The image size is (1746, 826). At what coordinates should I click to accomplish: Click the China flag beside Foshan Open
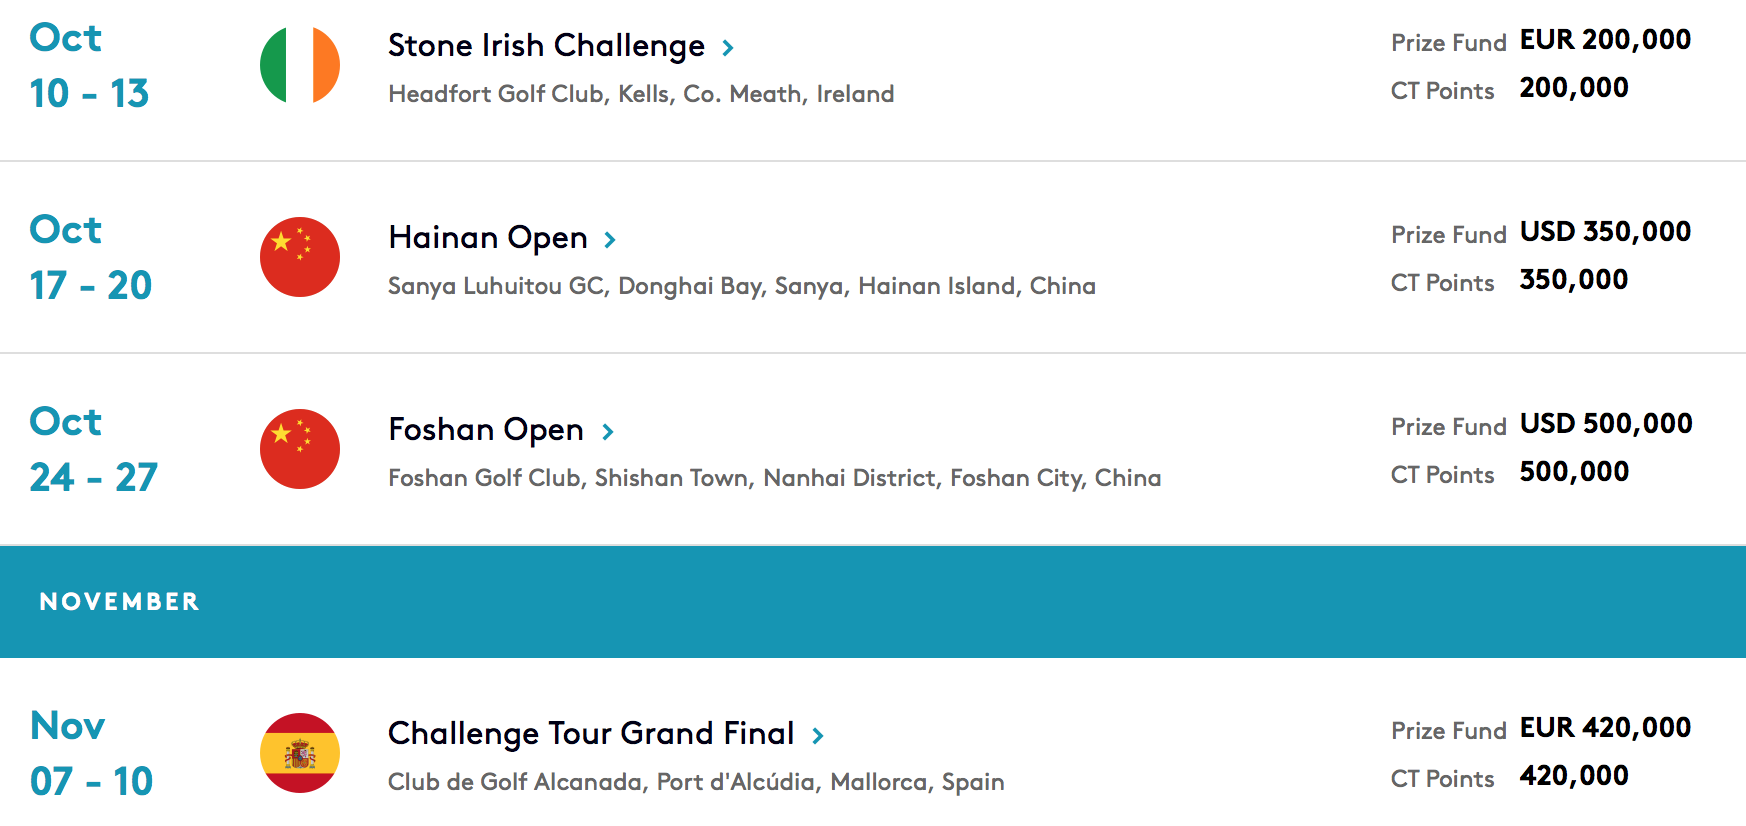point(300,449)
